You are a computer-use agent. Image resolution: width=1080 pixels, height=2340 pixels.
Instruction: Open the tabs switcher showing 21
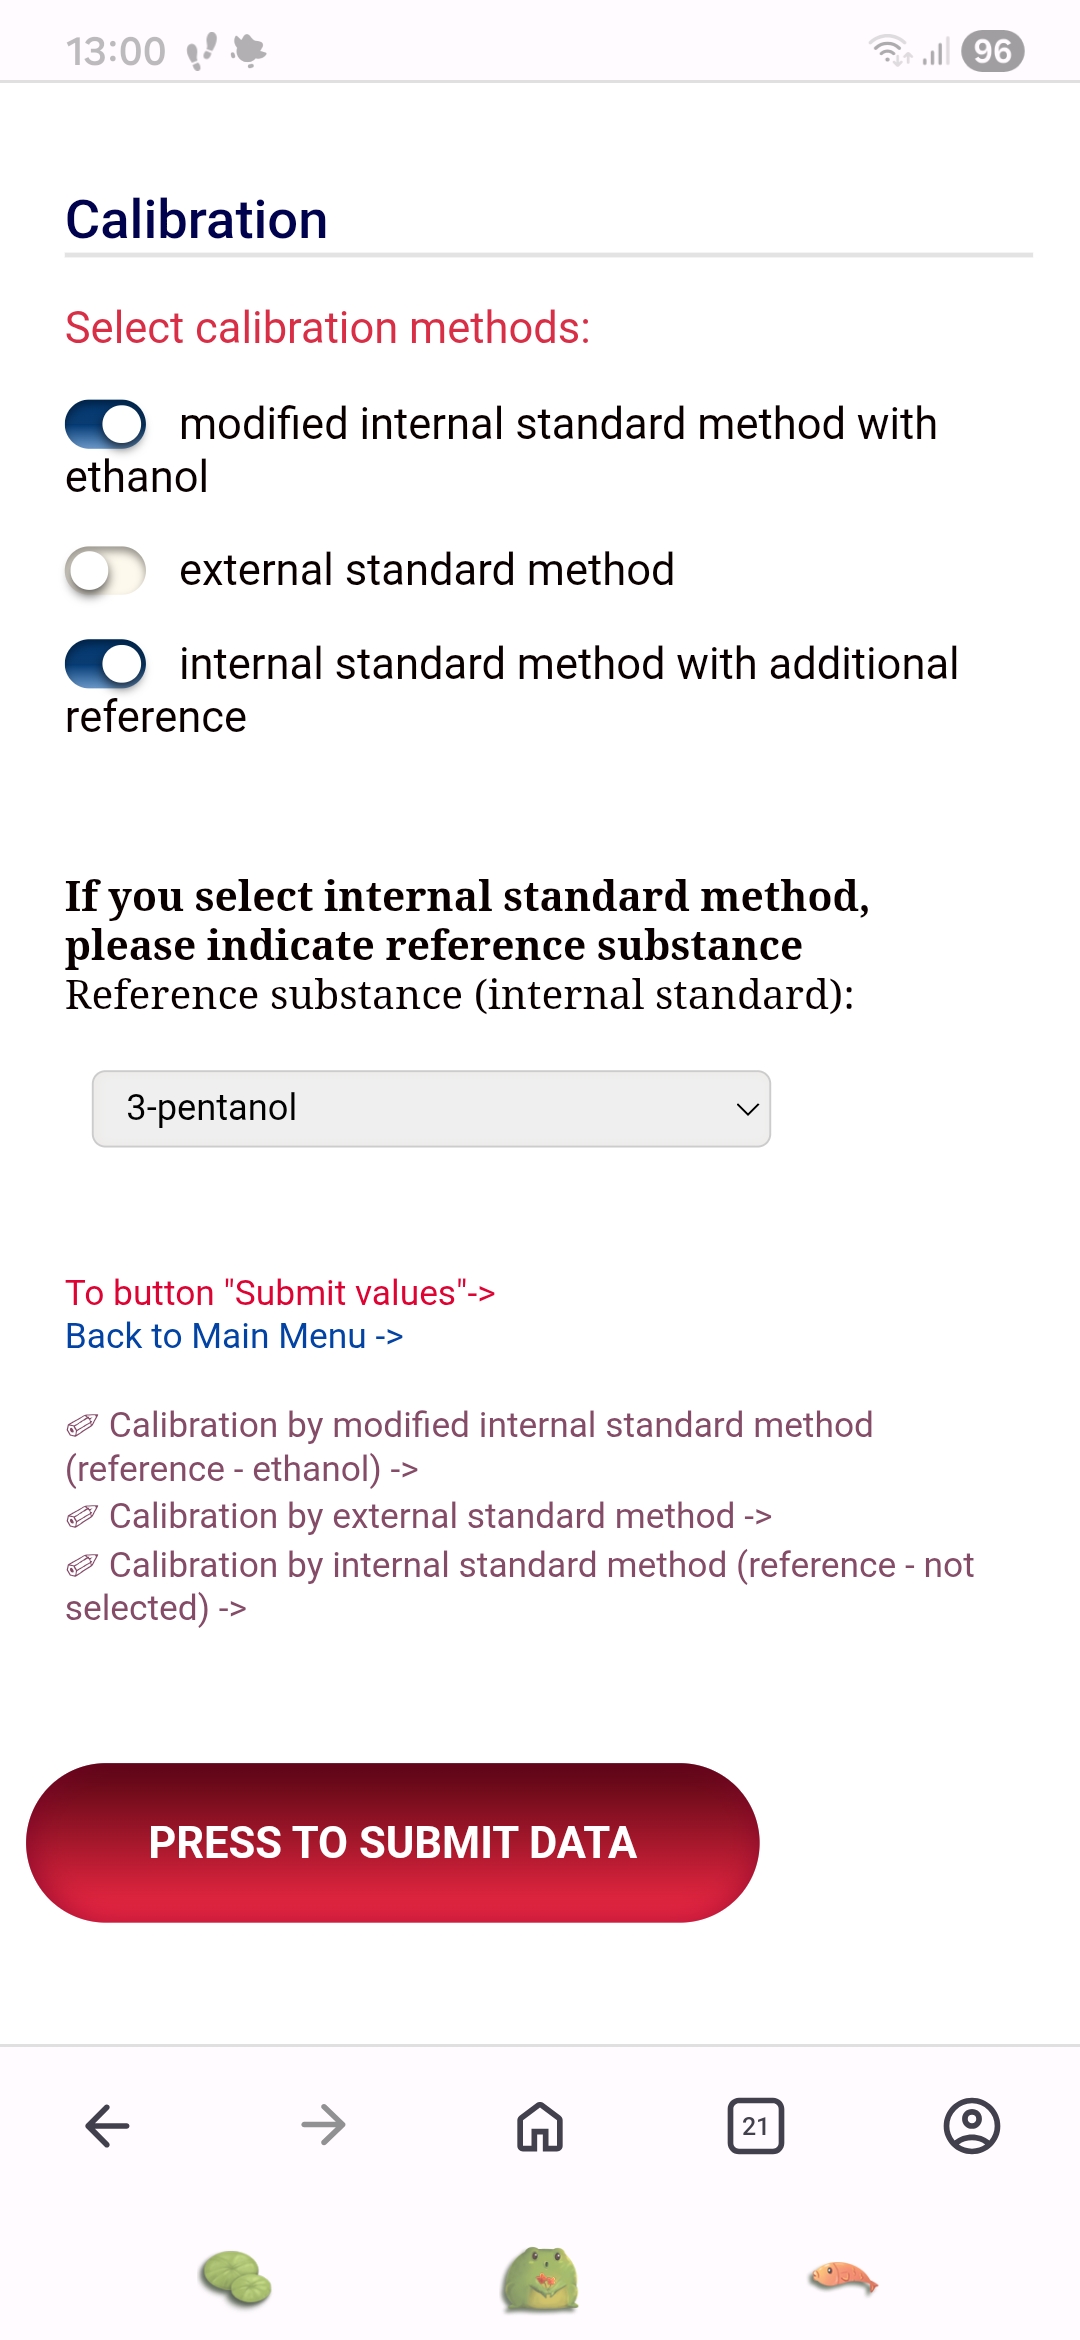(755, 2126)
